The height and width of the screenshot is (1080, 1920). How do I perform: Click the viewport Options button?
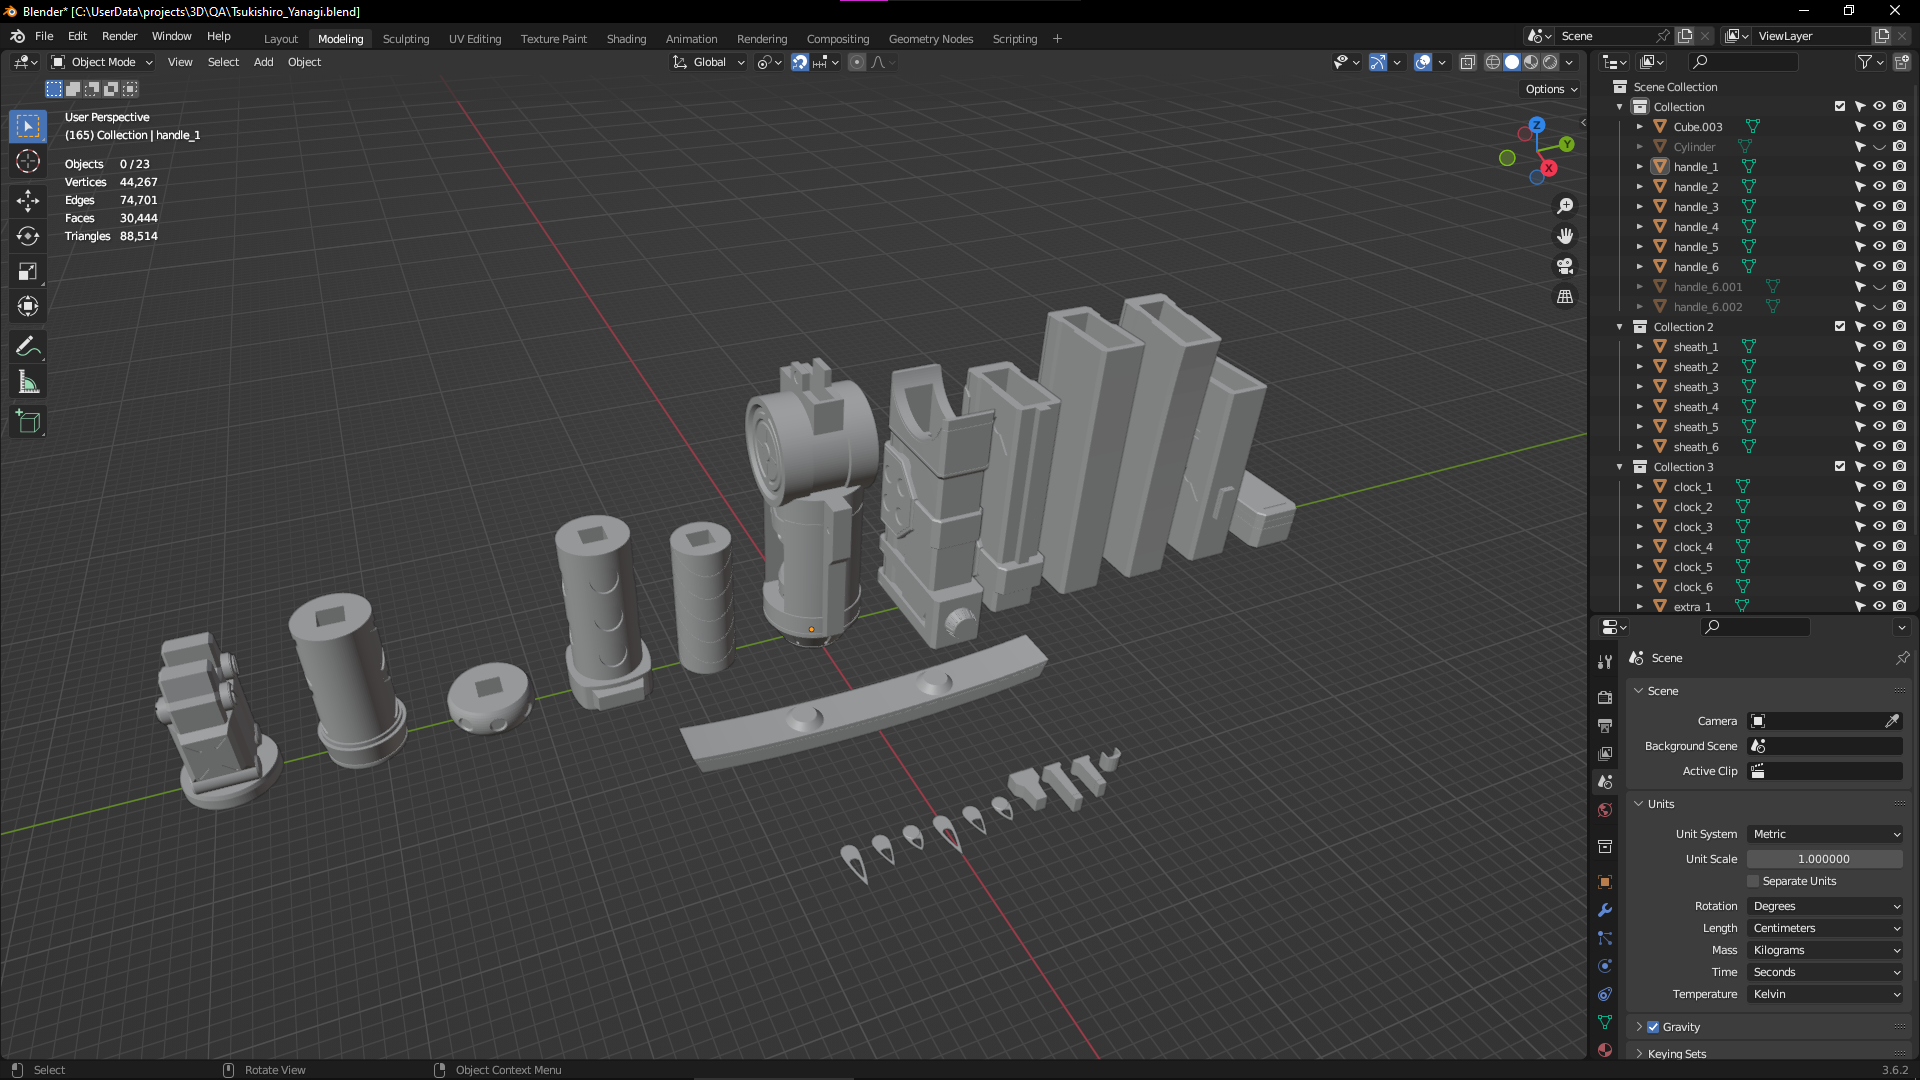1551,89
